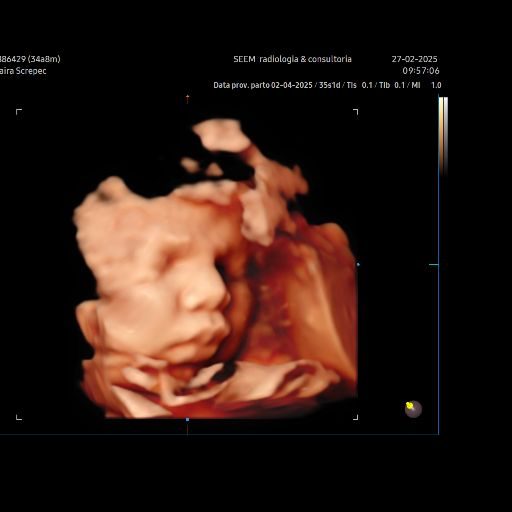Click the blue square marker below the volume

click(187, 419)
